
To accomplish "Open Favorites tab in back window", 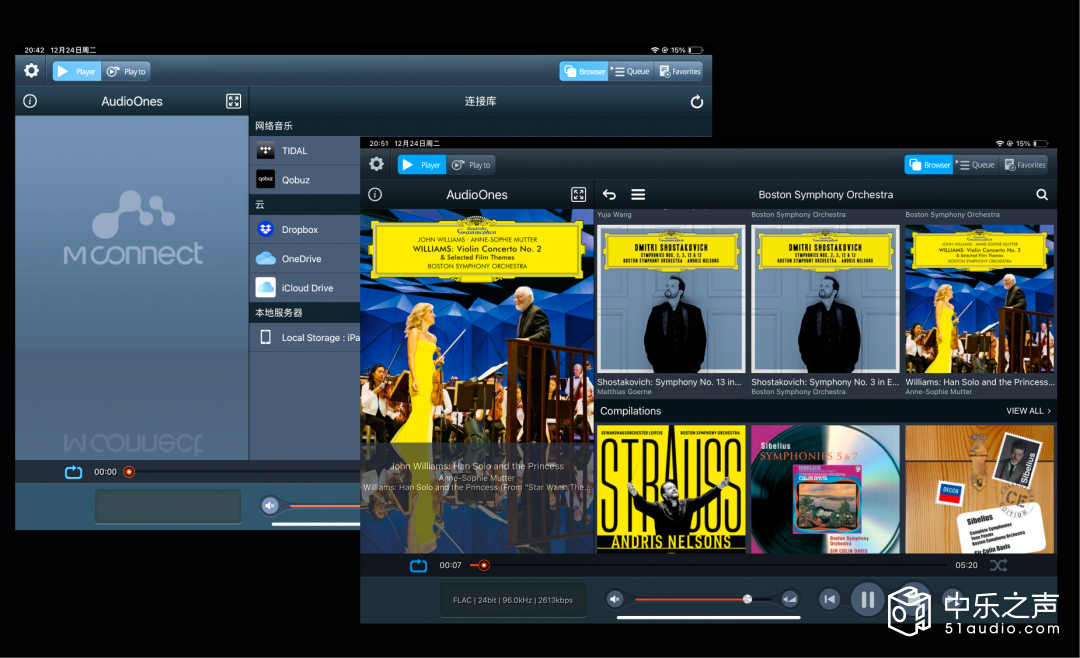I will 679,71.
